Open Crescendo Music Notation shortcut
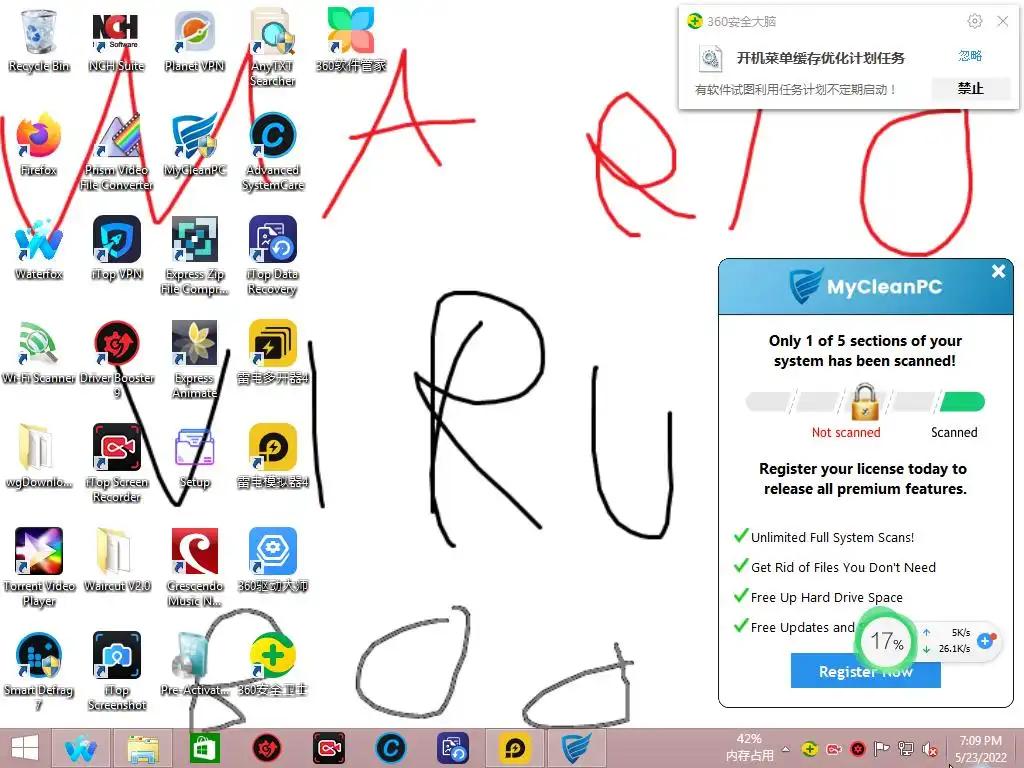The width and height of the screenshot is (1024, 768). (195, 567)
